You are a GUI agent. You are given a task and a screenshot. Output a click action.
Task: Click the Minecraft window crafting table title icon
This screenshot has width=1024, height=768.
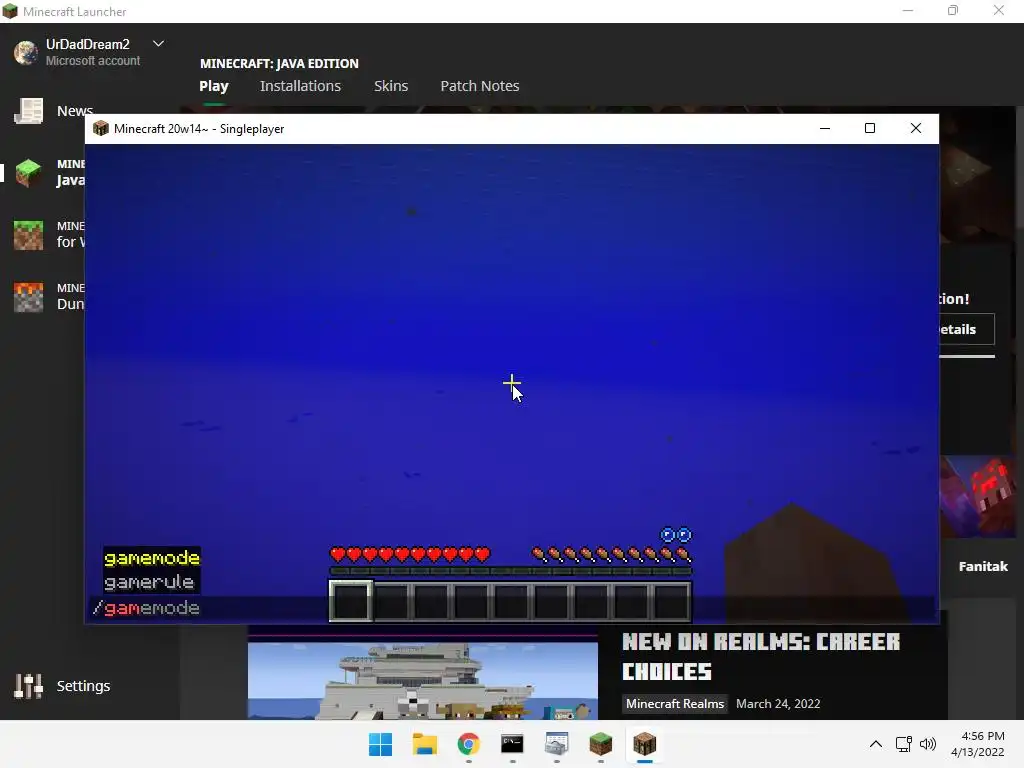101,129
